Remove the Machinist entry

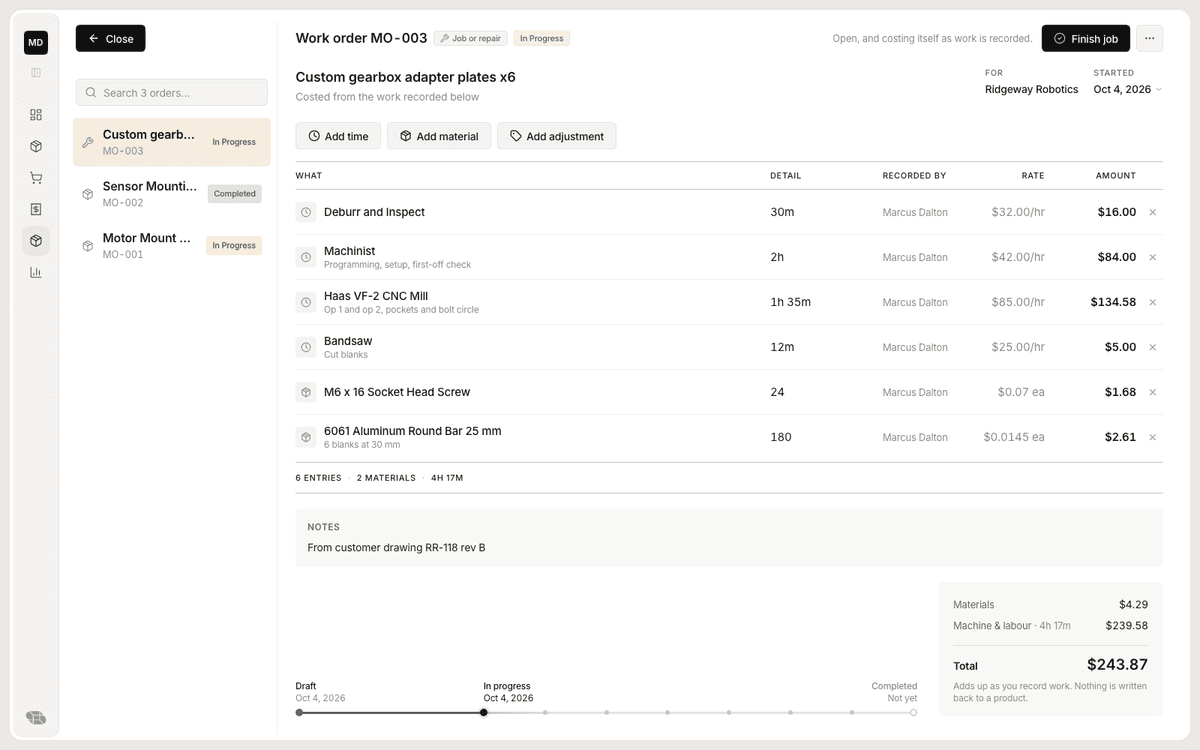(x=1152, y=257)
